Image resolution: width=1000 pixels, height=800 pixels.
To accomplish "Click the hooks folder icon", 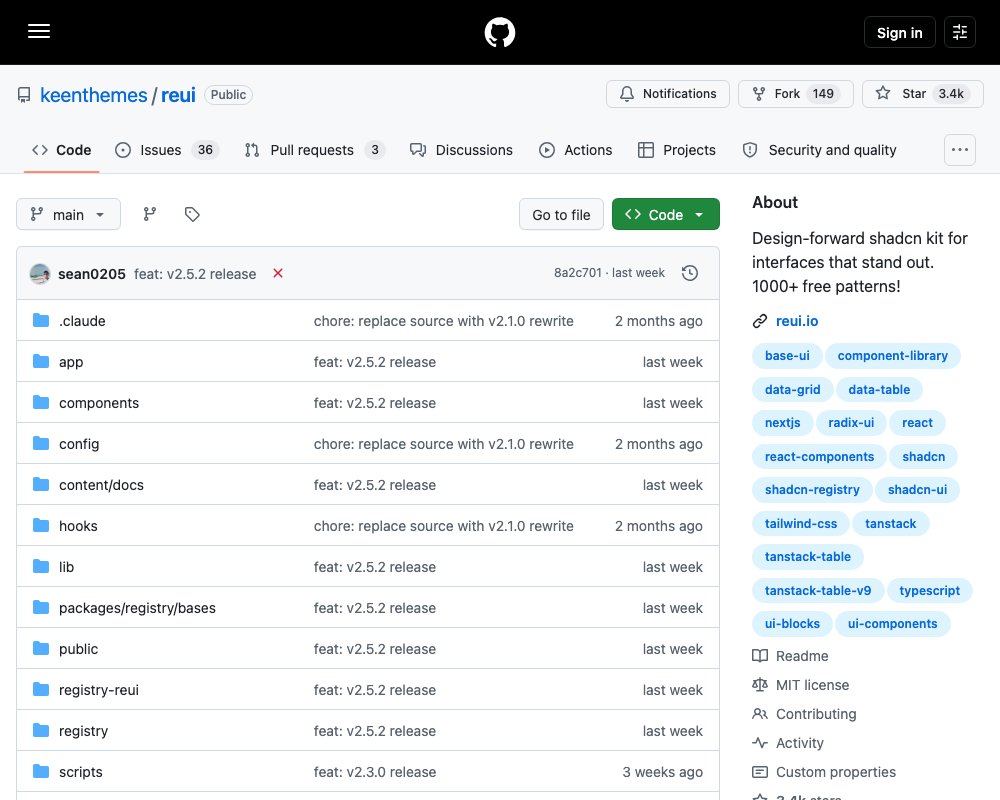I will point(41,526).
